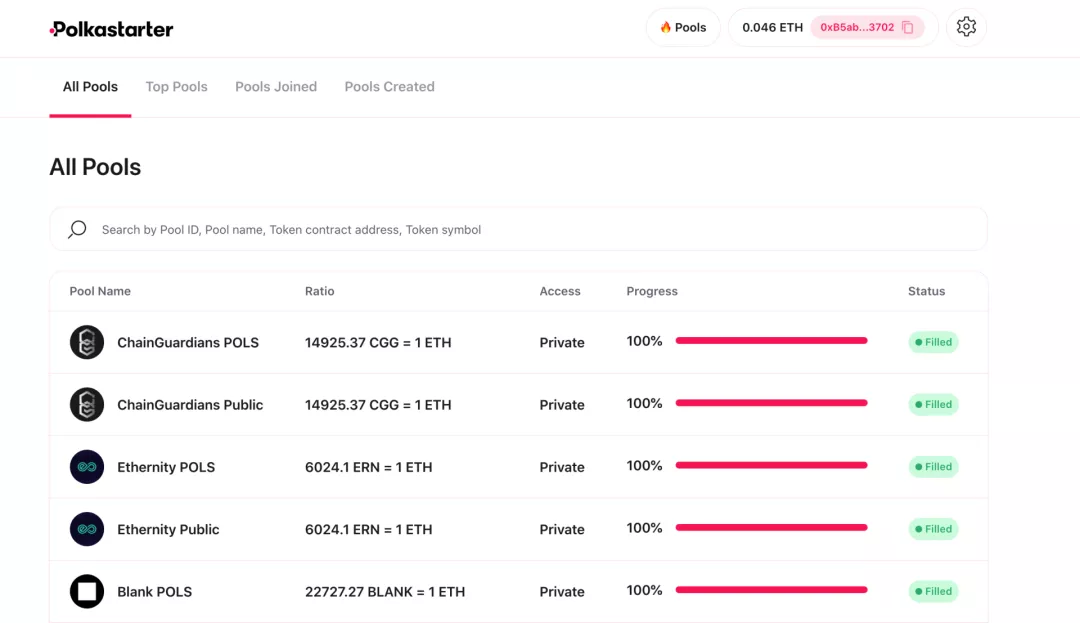The width and height of the screenshot is (1080, 623).
Task: Click the Pool Name column header
Action: [x=100, y=291]
